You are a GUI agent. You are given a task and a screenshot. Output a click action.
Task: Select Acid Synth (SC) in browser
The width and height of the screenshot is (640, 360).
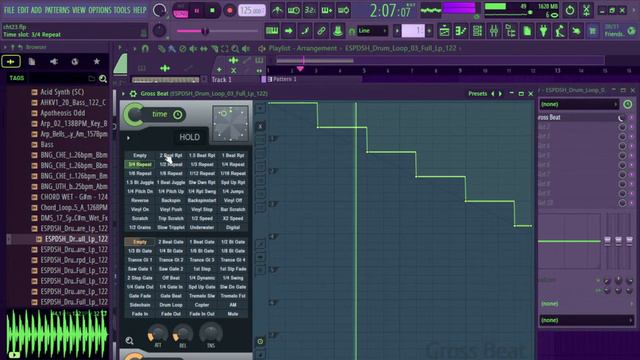(x=62, y=92)
